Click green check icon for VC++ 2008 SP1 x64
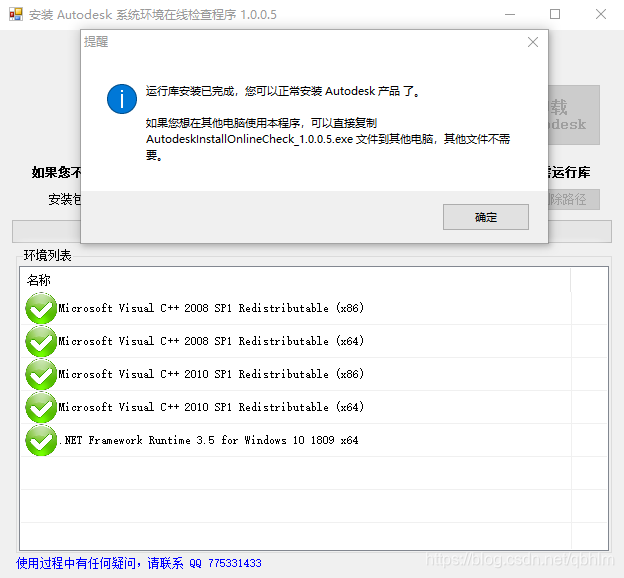 (x=41, y=341)
